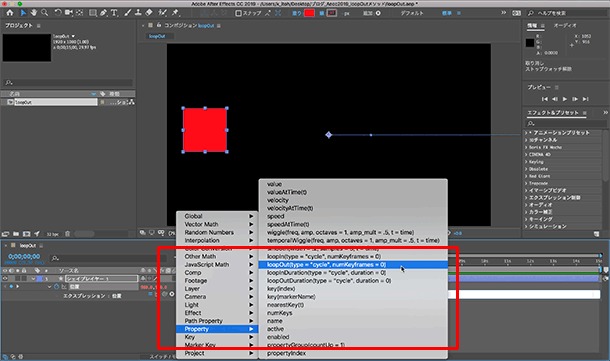Open the loopOut composition dropdown in Project panel
This screenshot has height=361, width=610.
click(x=73, y=36)
